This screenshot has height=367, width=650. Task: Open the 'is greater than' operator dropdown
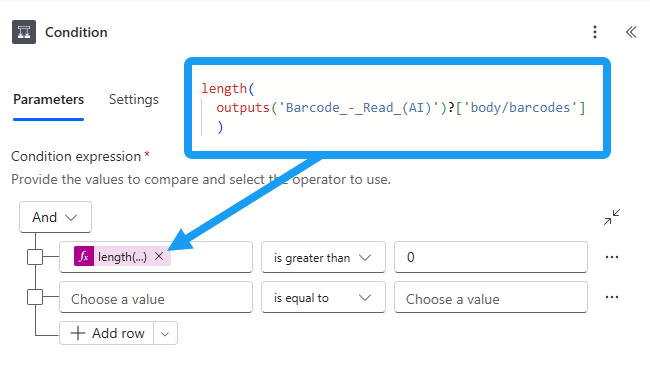pyautogui.click(x=323, y=257)
